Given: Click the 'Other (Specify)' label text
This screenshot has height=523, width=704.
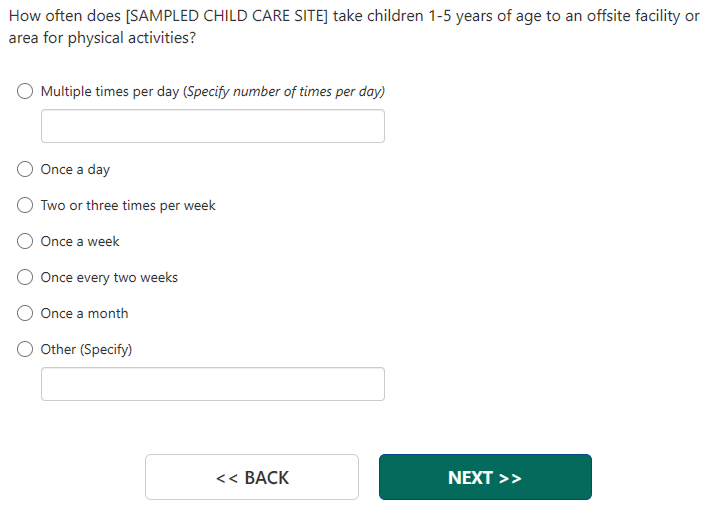Looking at the screenshot, I should (x=86, y=349).
